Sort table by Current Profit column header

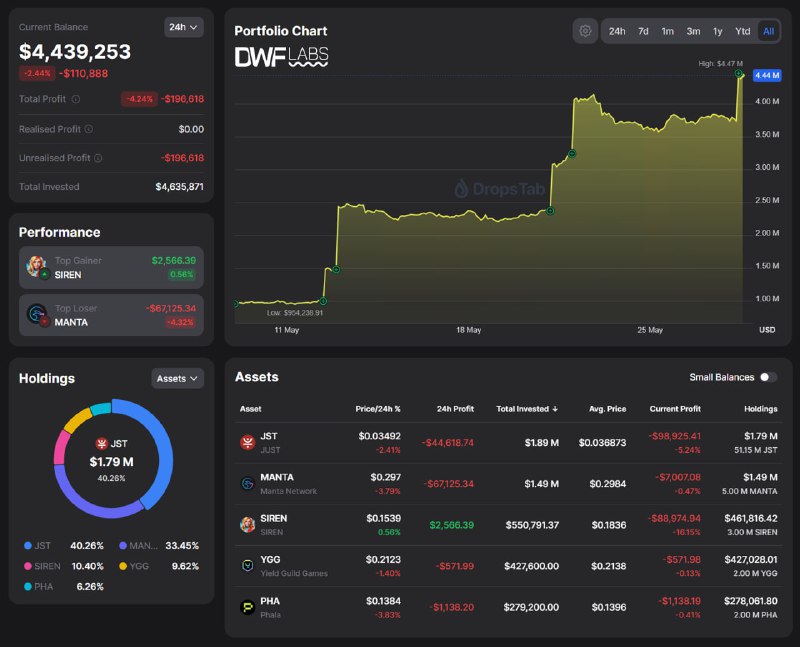point(675,409)
